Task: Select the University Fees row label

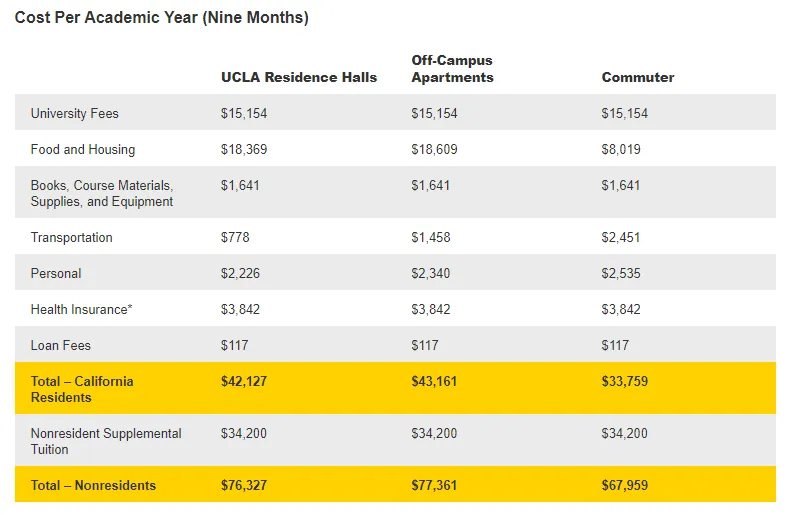Action: [74, 113]
